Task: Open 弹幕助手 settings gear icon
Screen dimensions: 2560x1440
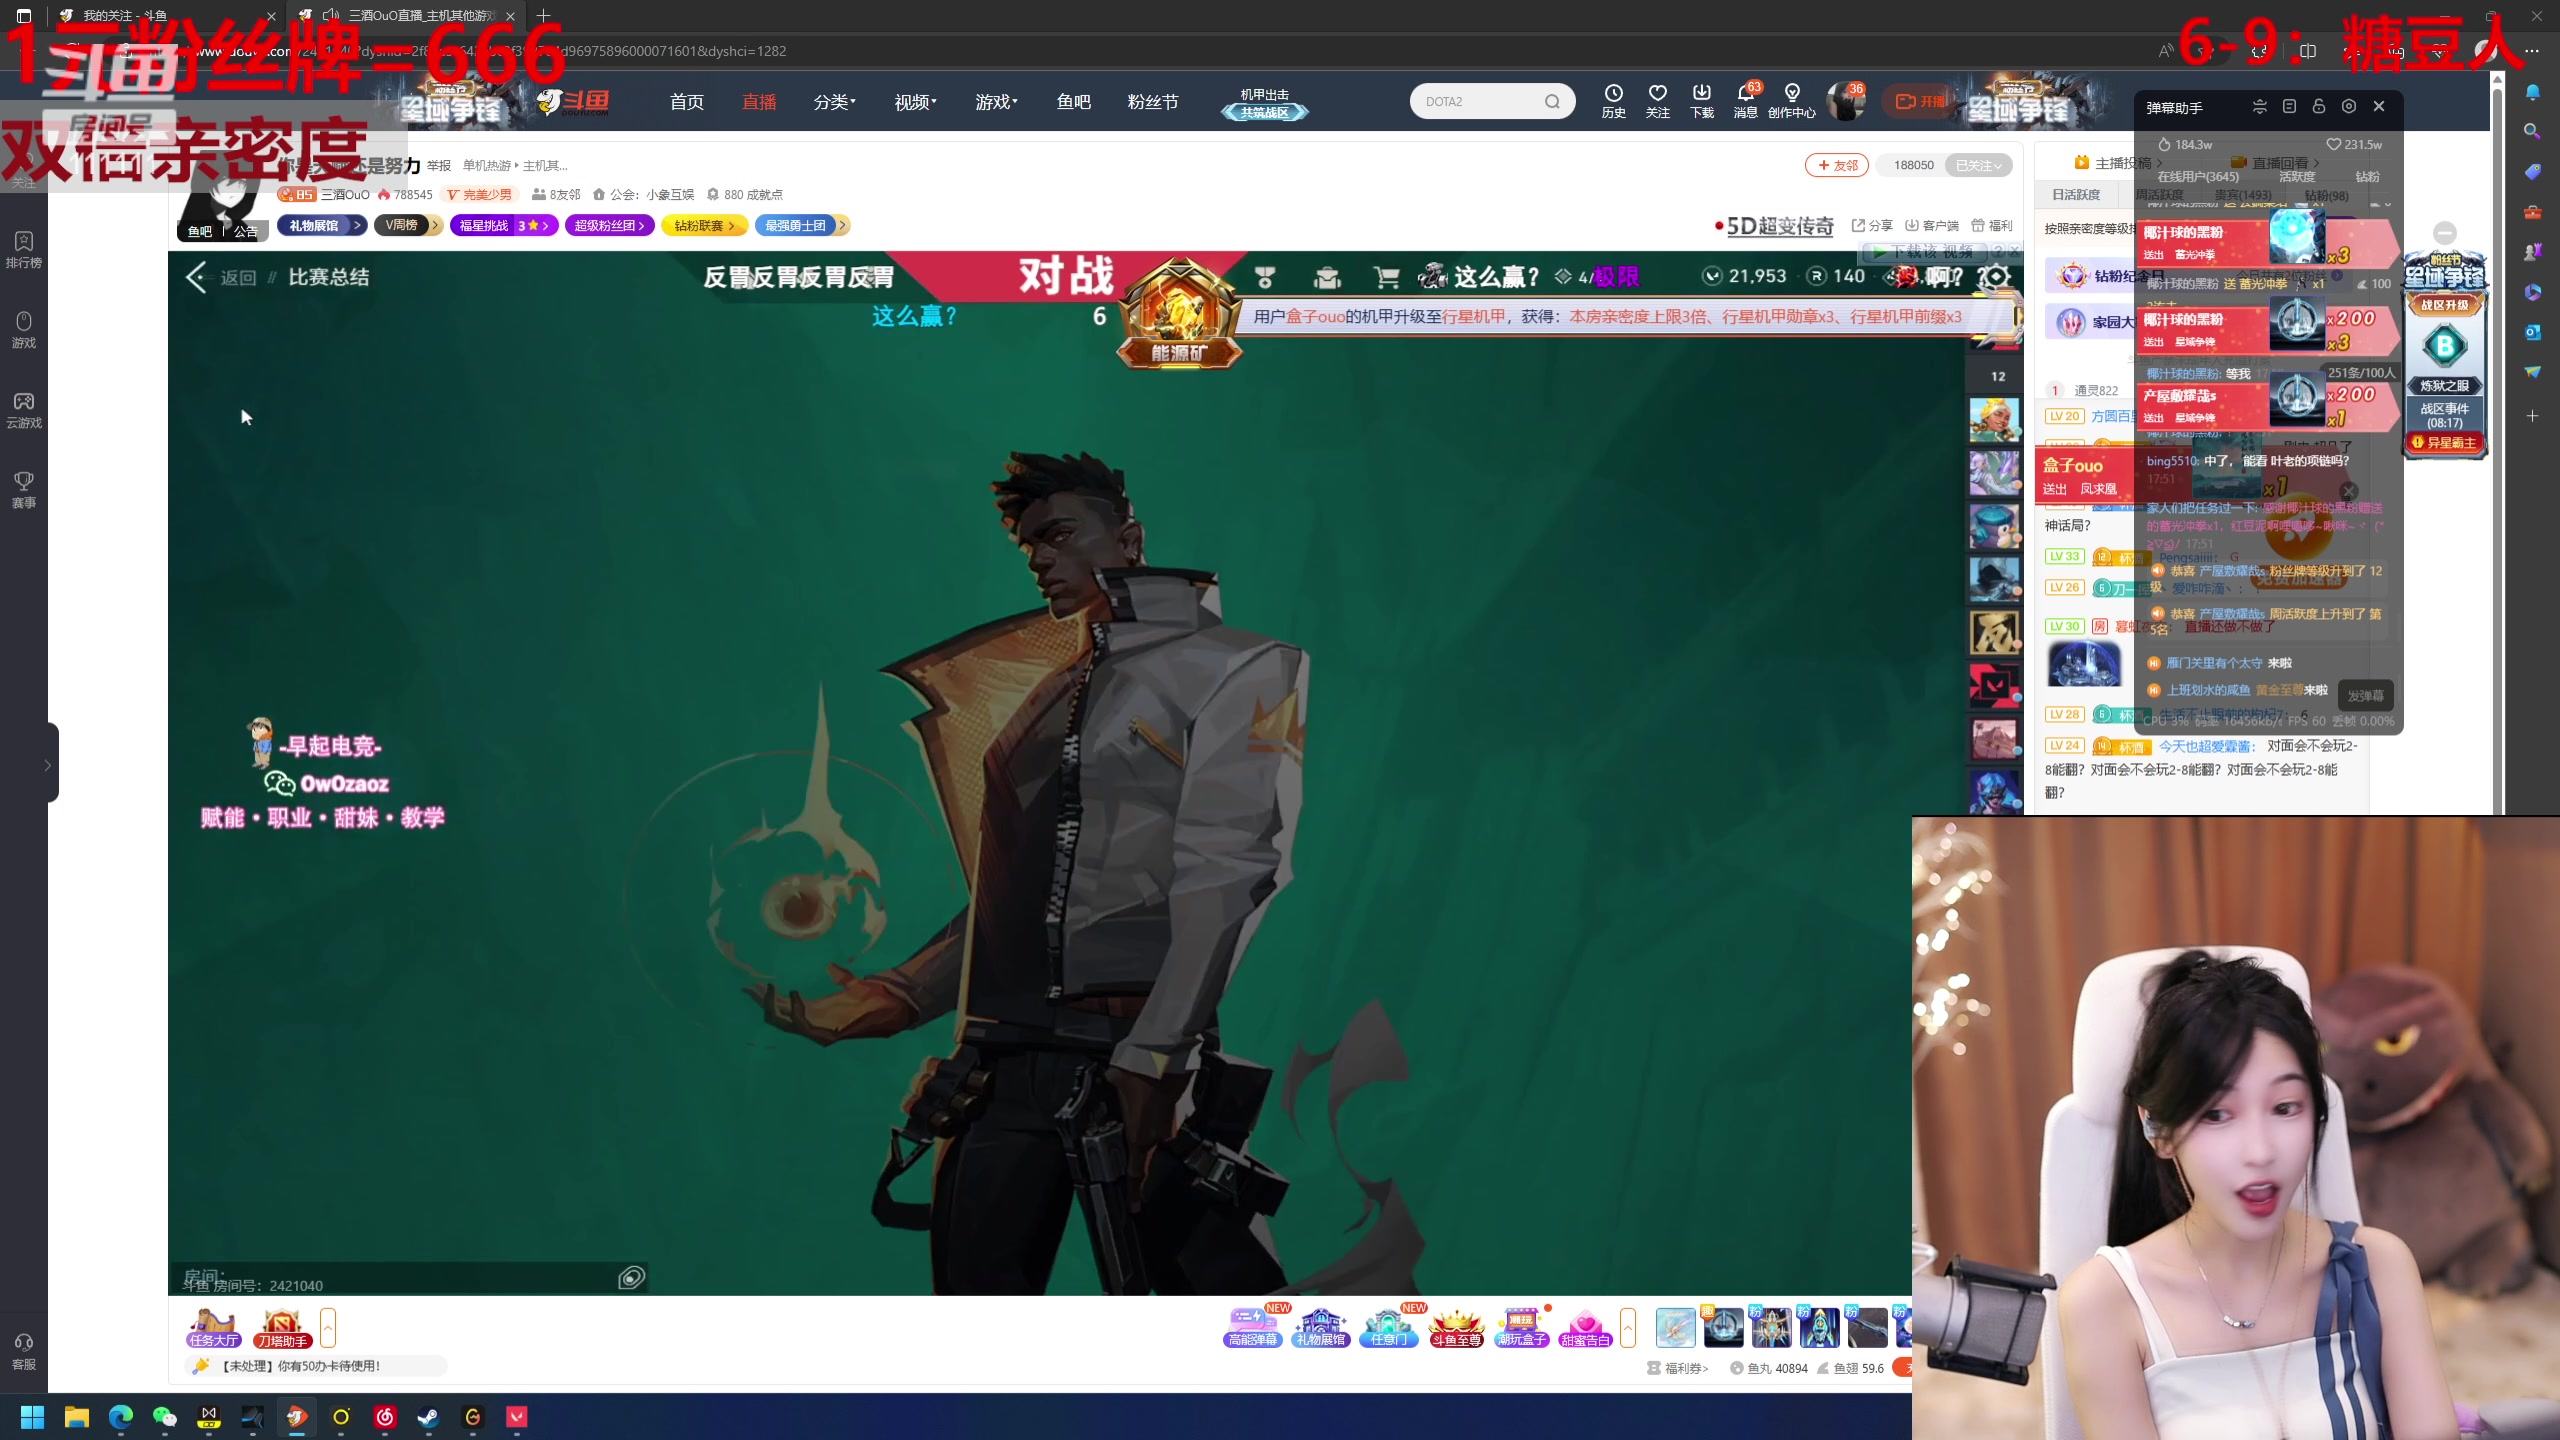Action: [x=2349, y=107]
